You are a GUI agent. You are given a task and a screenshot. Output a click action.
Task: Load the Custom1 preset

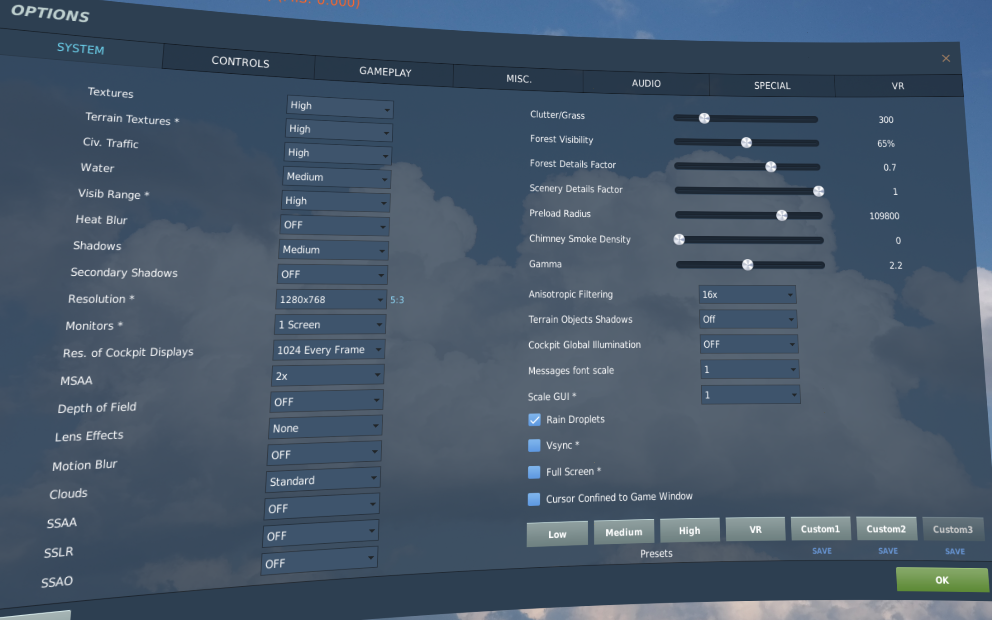[821, 528]
